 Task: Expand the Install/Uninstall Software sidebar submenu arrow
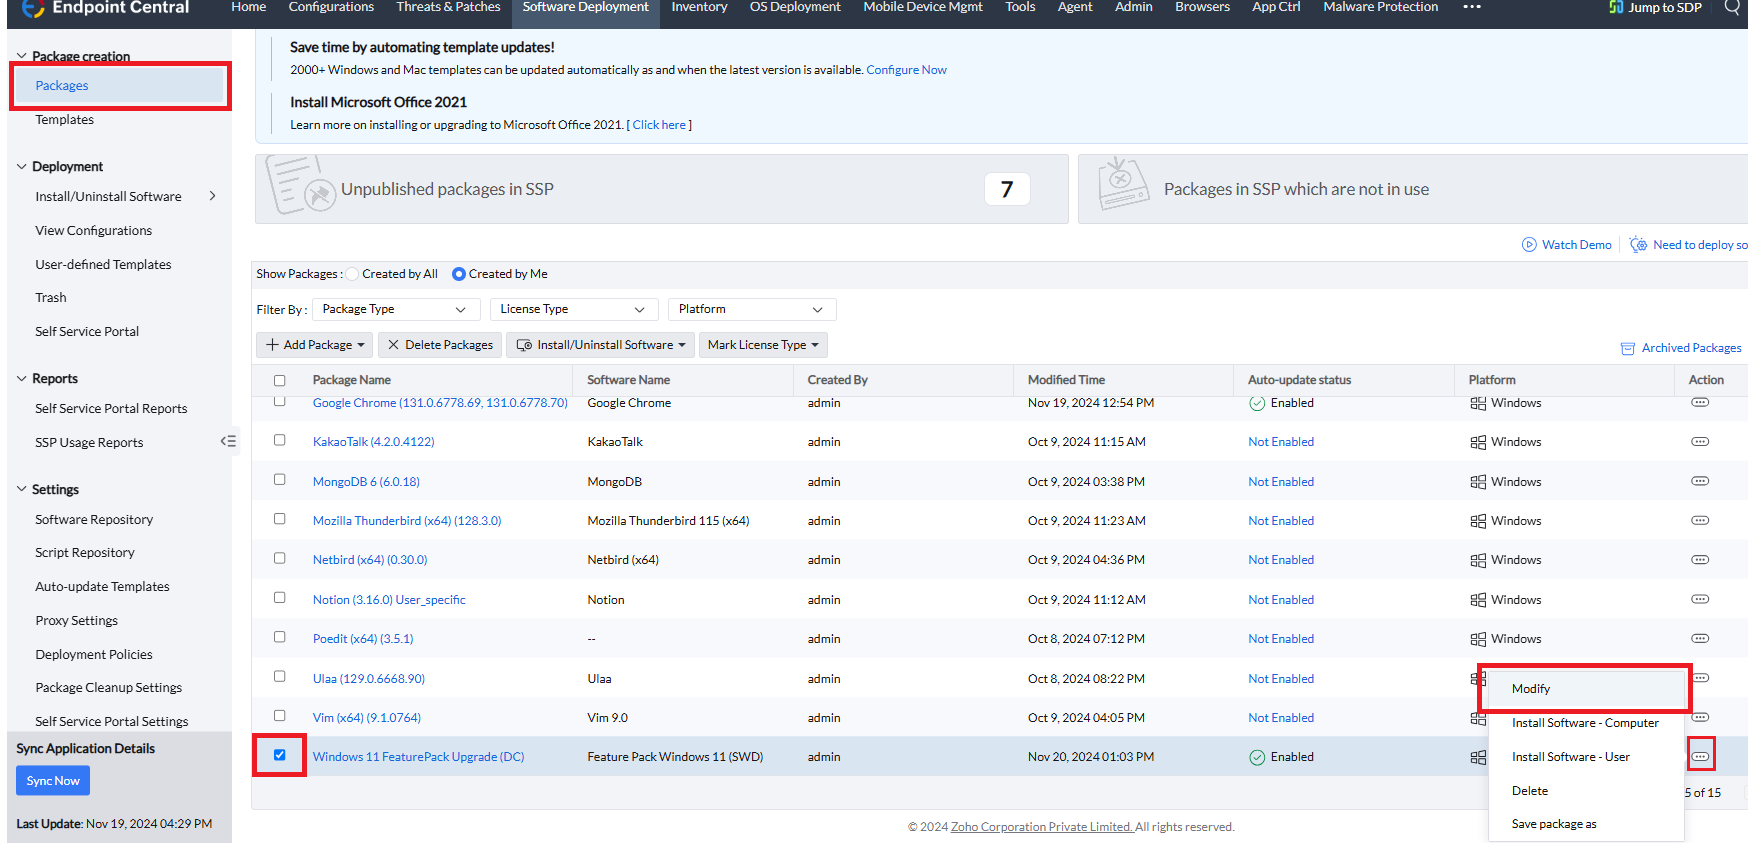212,196
